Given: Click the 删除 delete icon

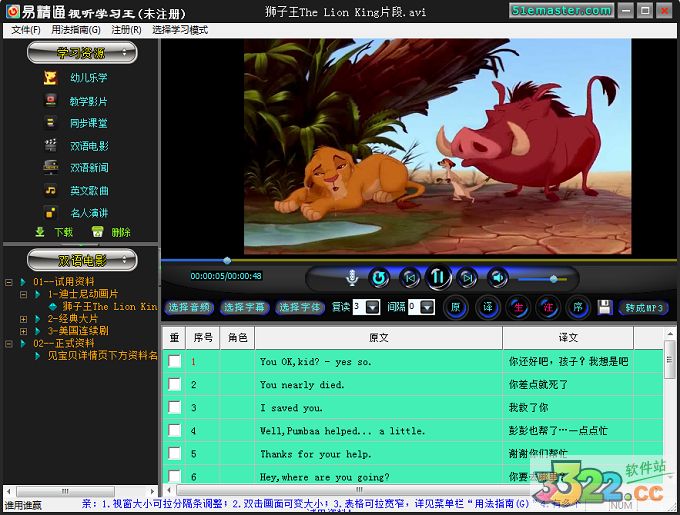Looking at the screenshot, I should [98, 232].
